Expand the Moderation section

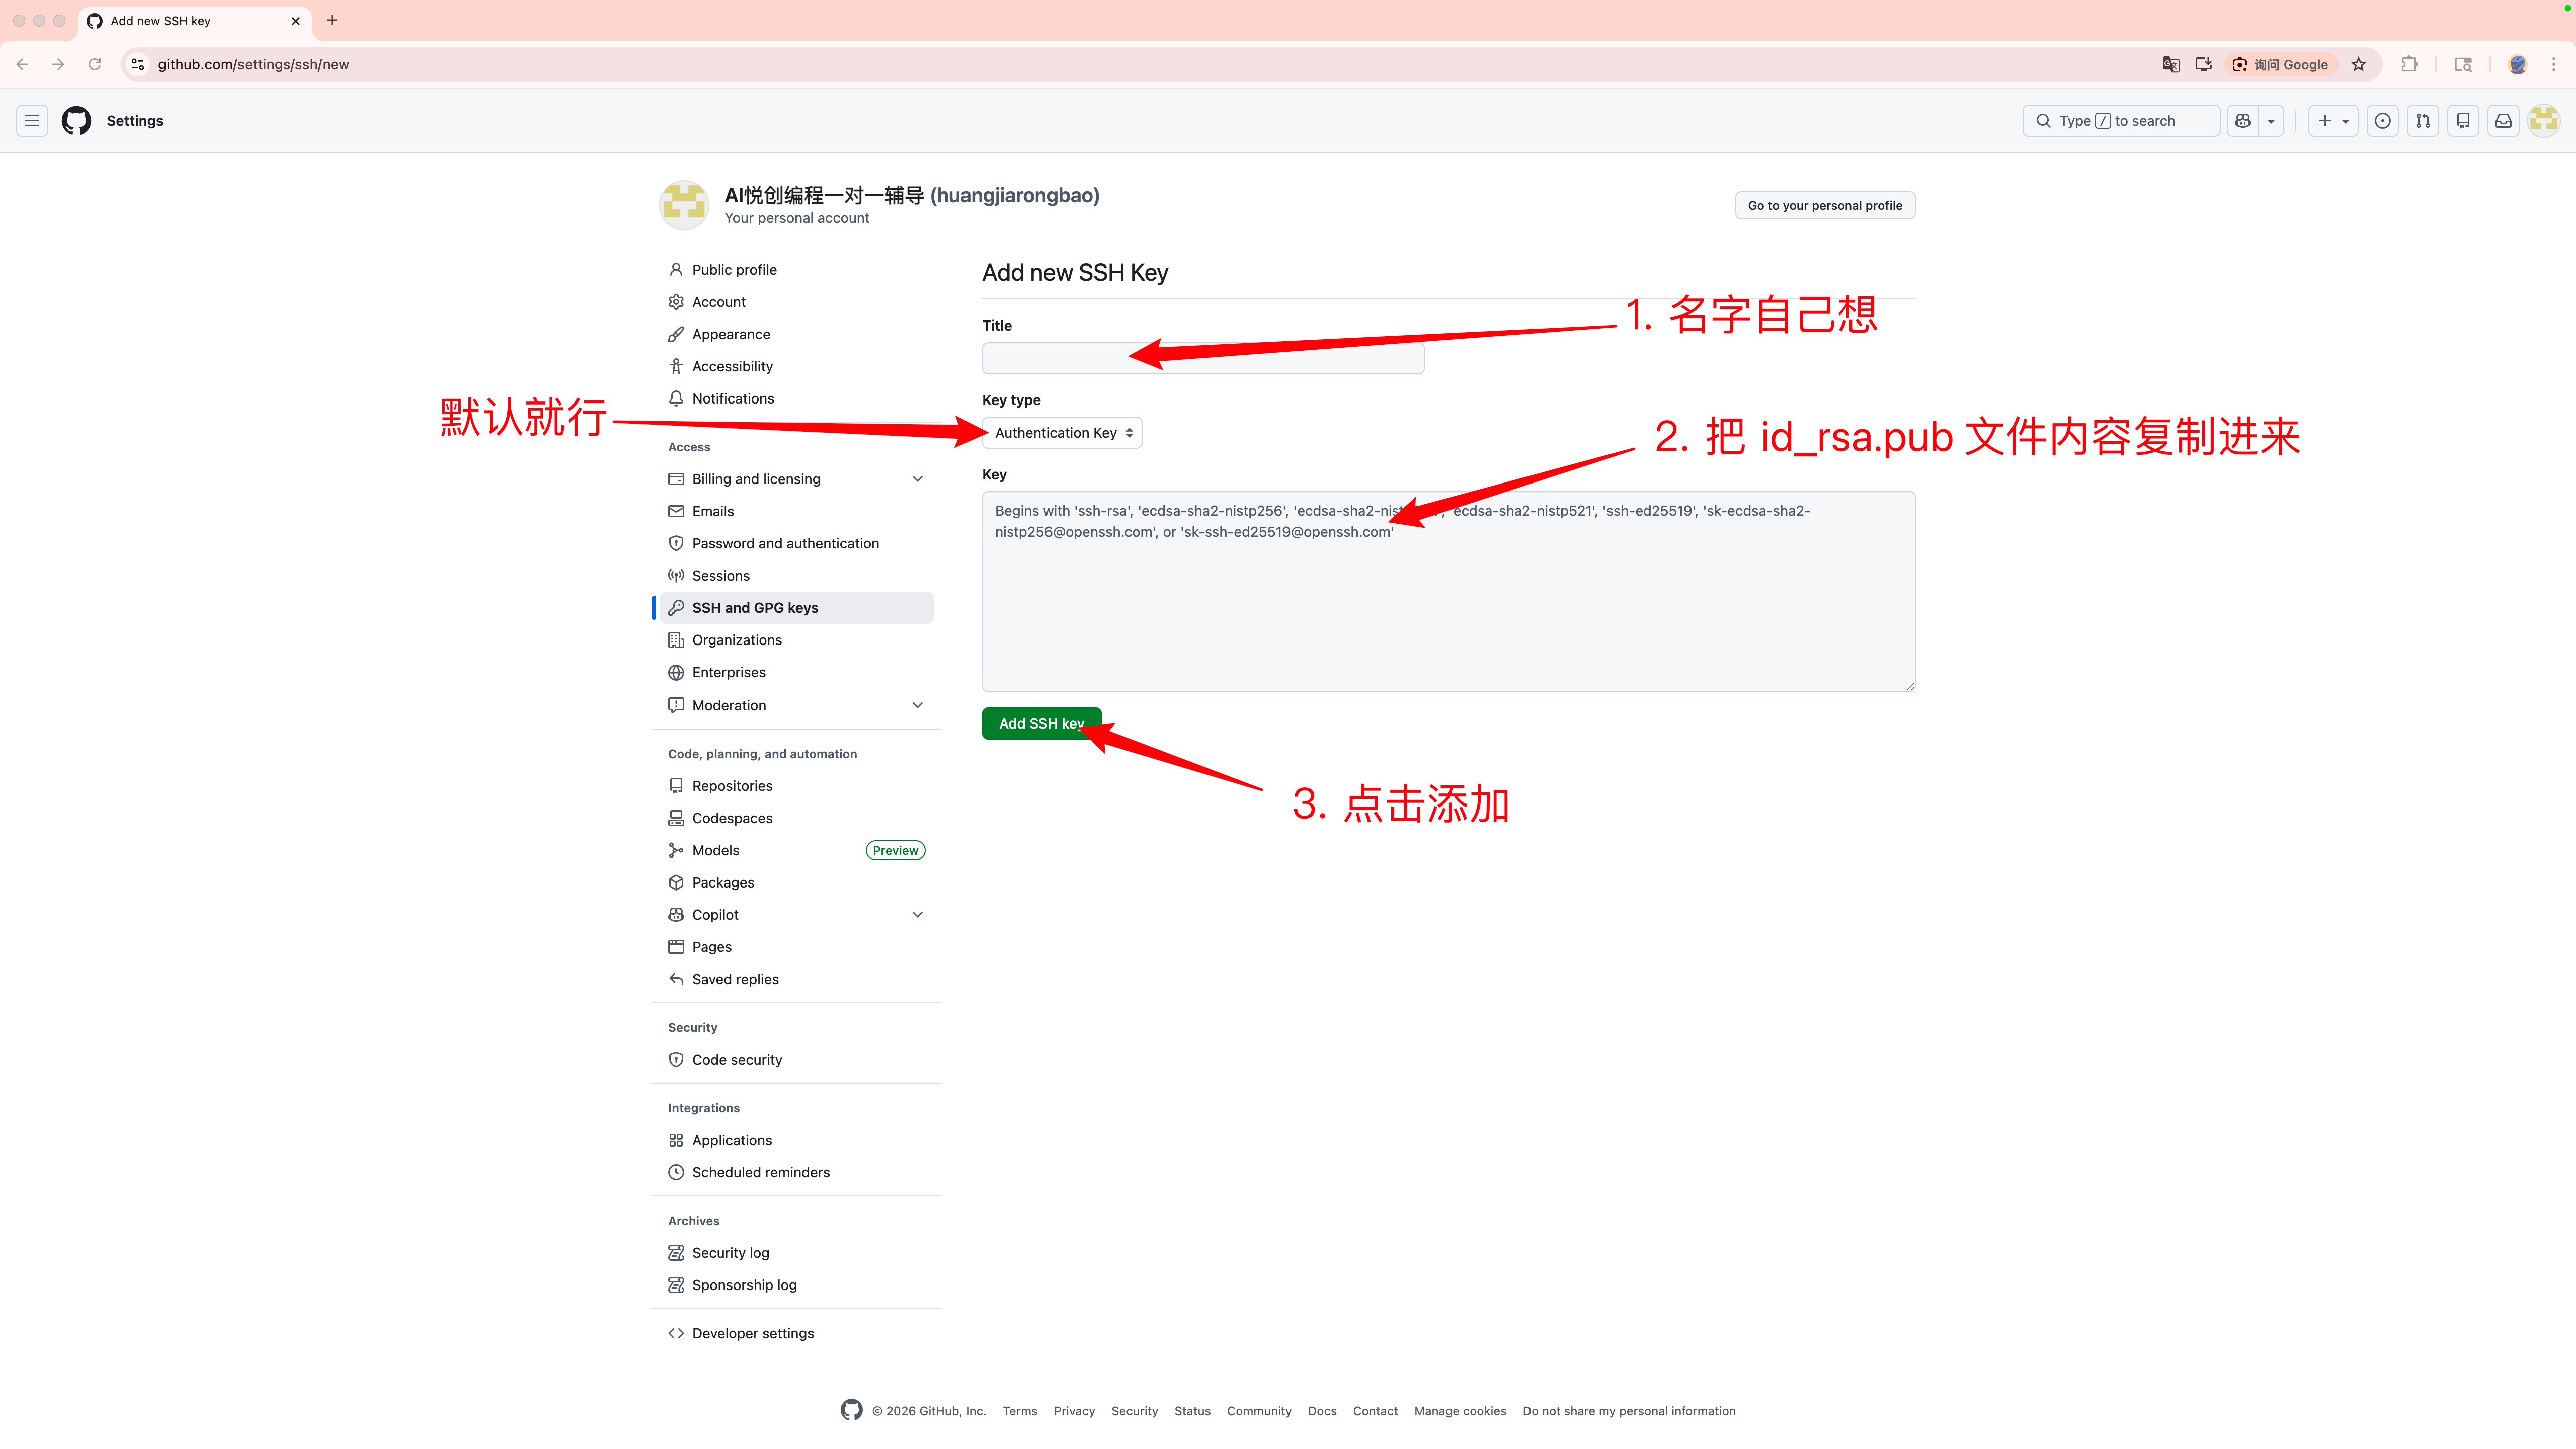[x=796, y=705]
